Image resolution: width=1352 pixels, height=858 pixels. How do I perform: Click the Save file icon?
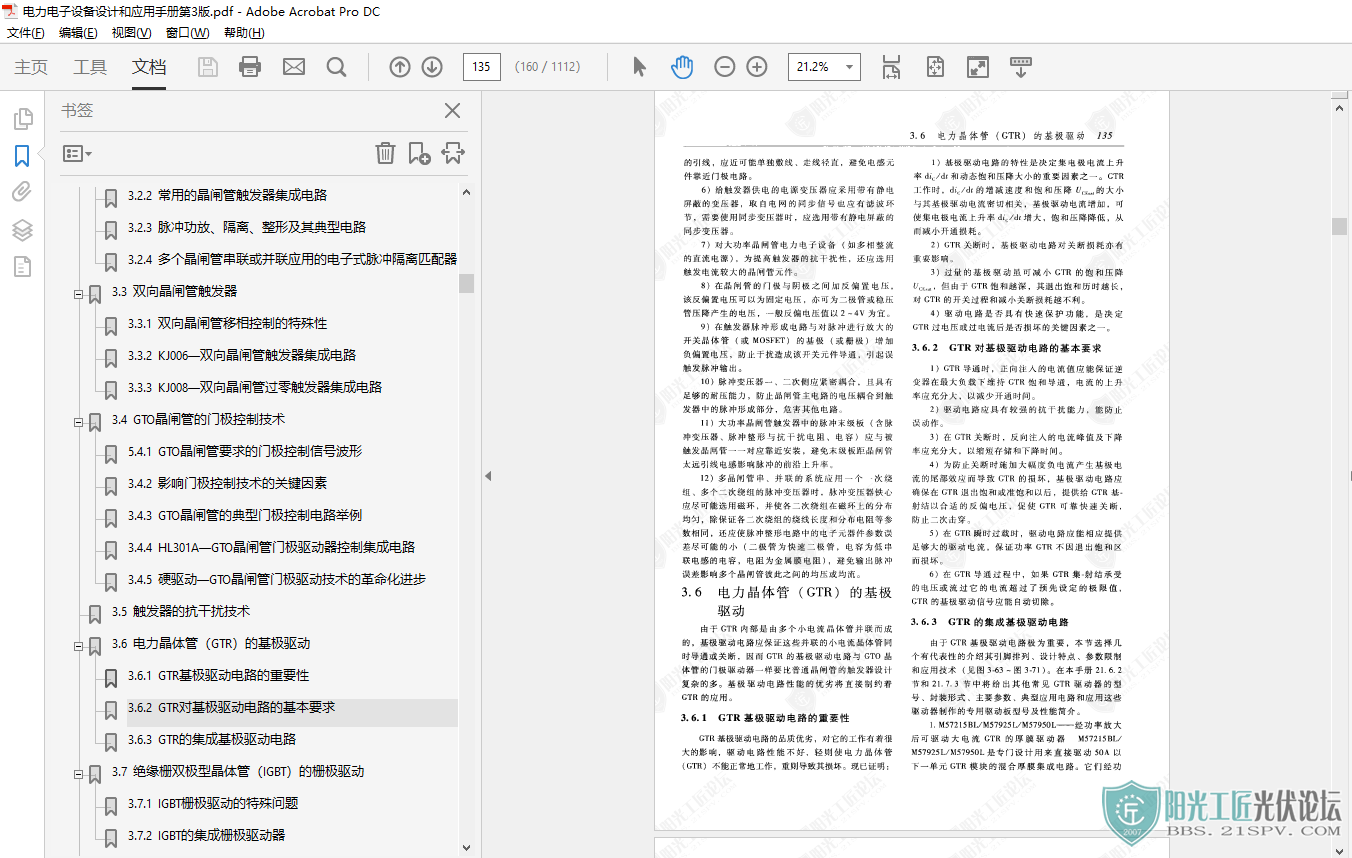point(208,67)
